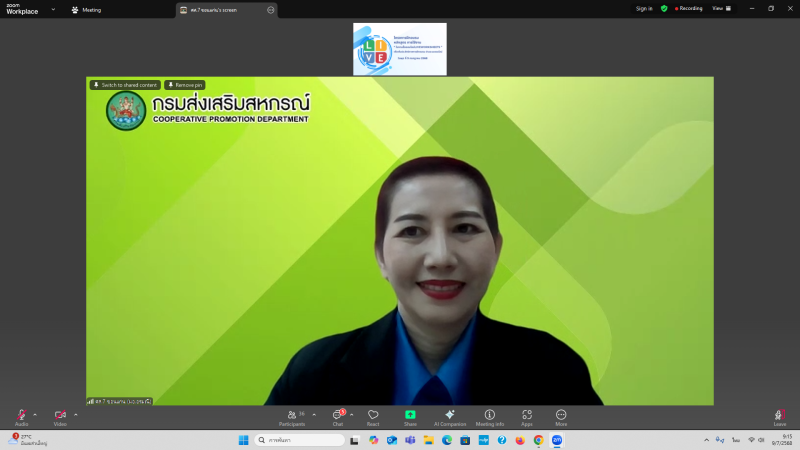This screenshot has height=450, width=800.
Task: Start video with the Video camera button
Action: [60, 416]
